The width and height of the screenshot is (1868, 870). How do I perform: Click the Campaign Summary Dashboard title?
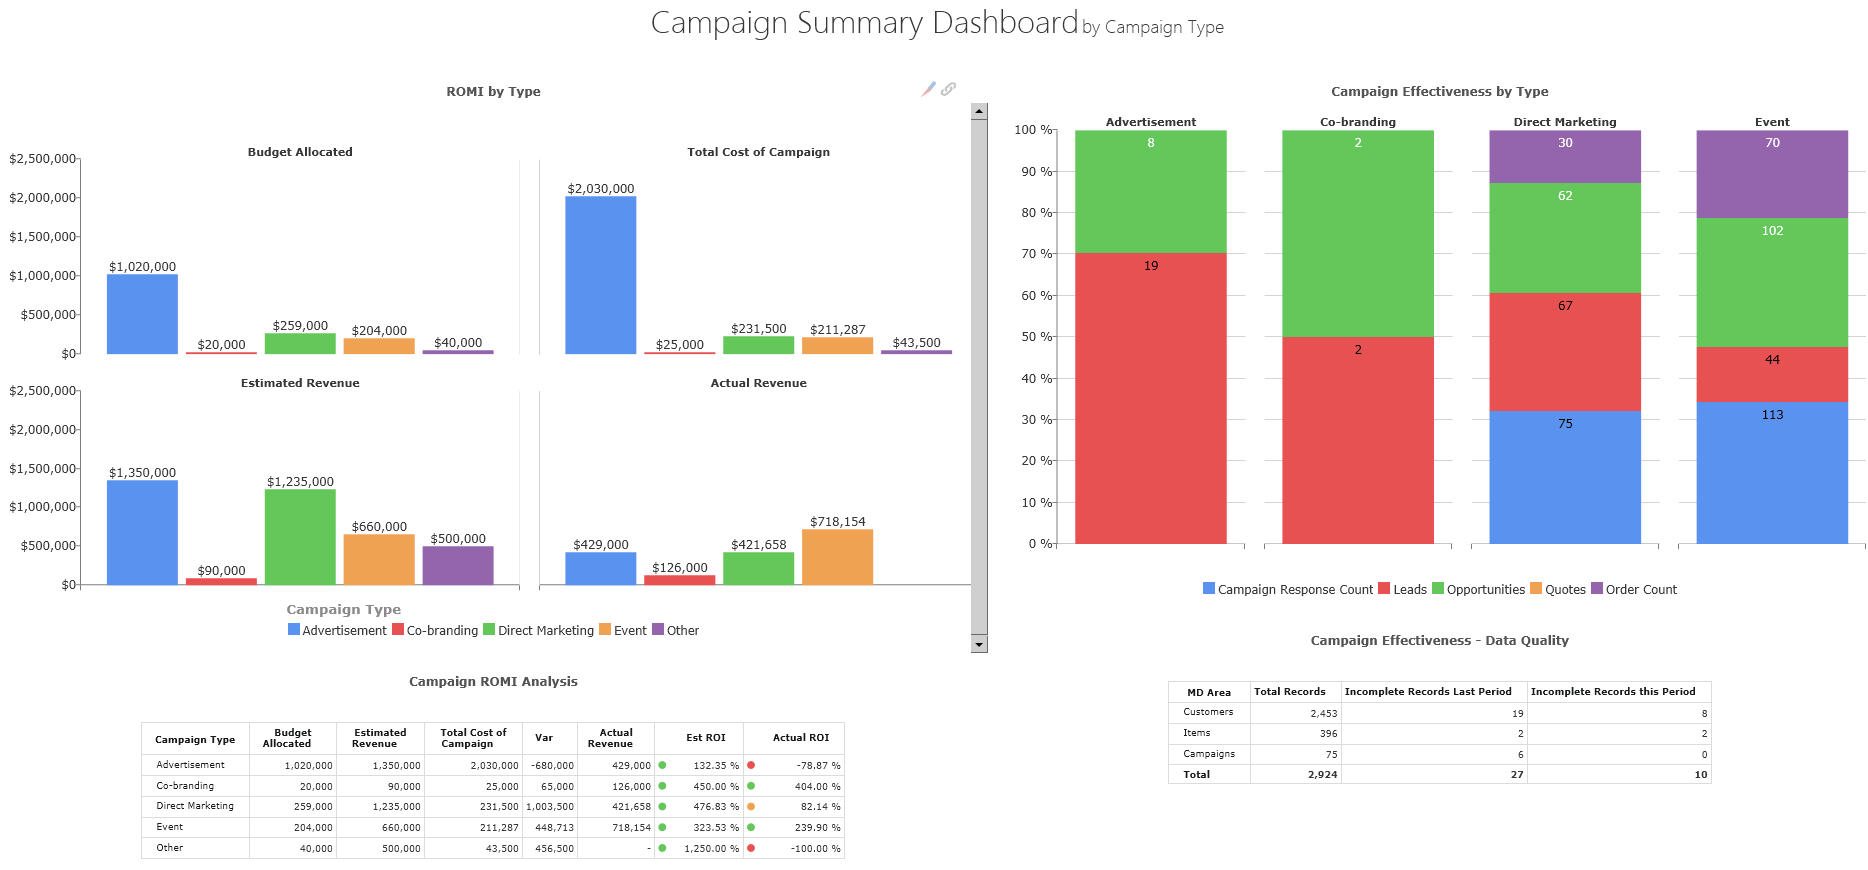point(864,23)
